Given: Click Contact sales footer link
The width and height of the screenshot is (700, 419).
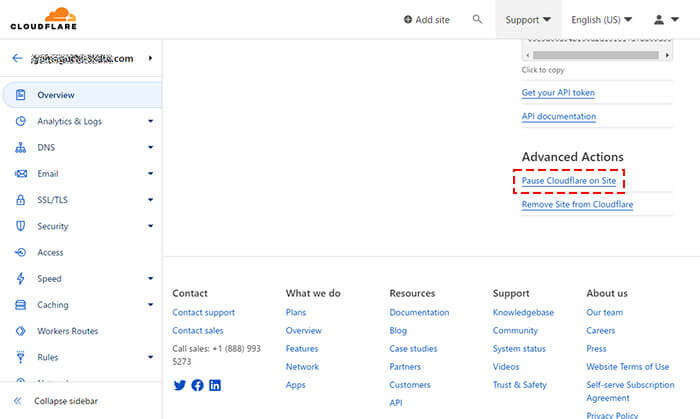Looking at the screenshot, I should [198, 331].
